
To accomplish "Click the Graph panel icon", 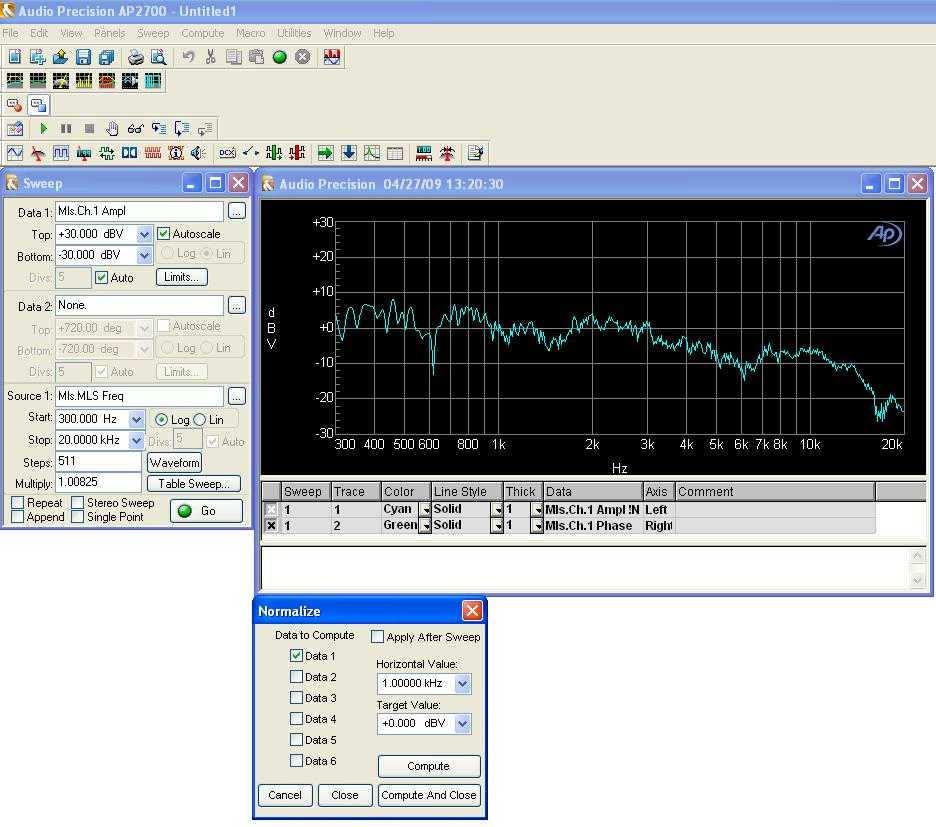I will coord(372,153).
